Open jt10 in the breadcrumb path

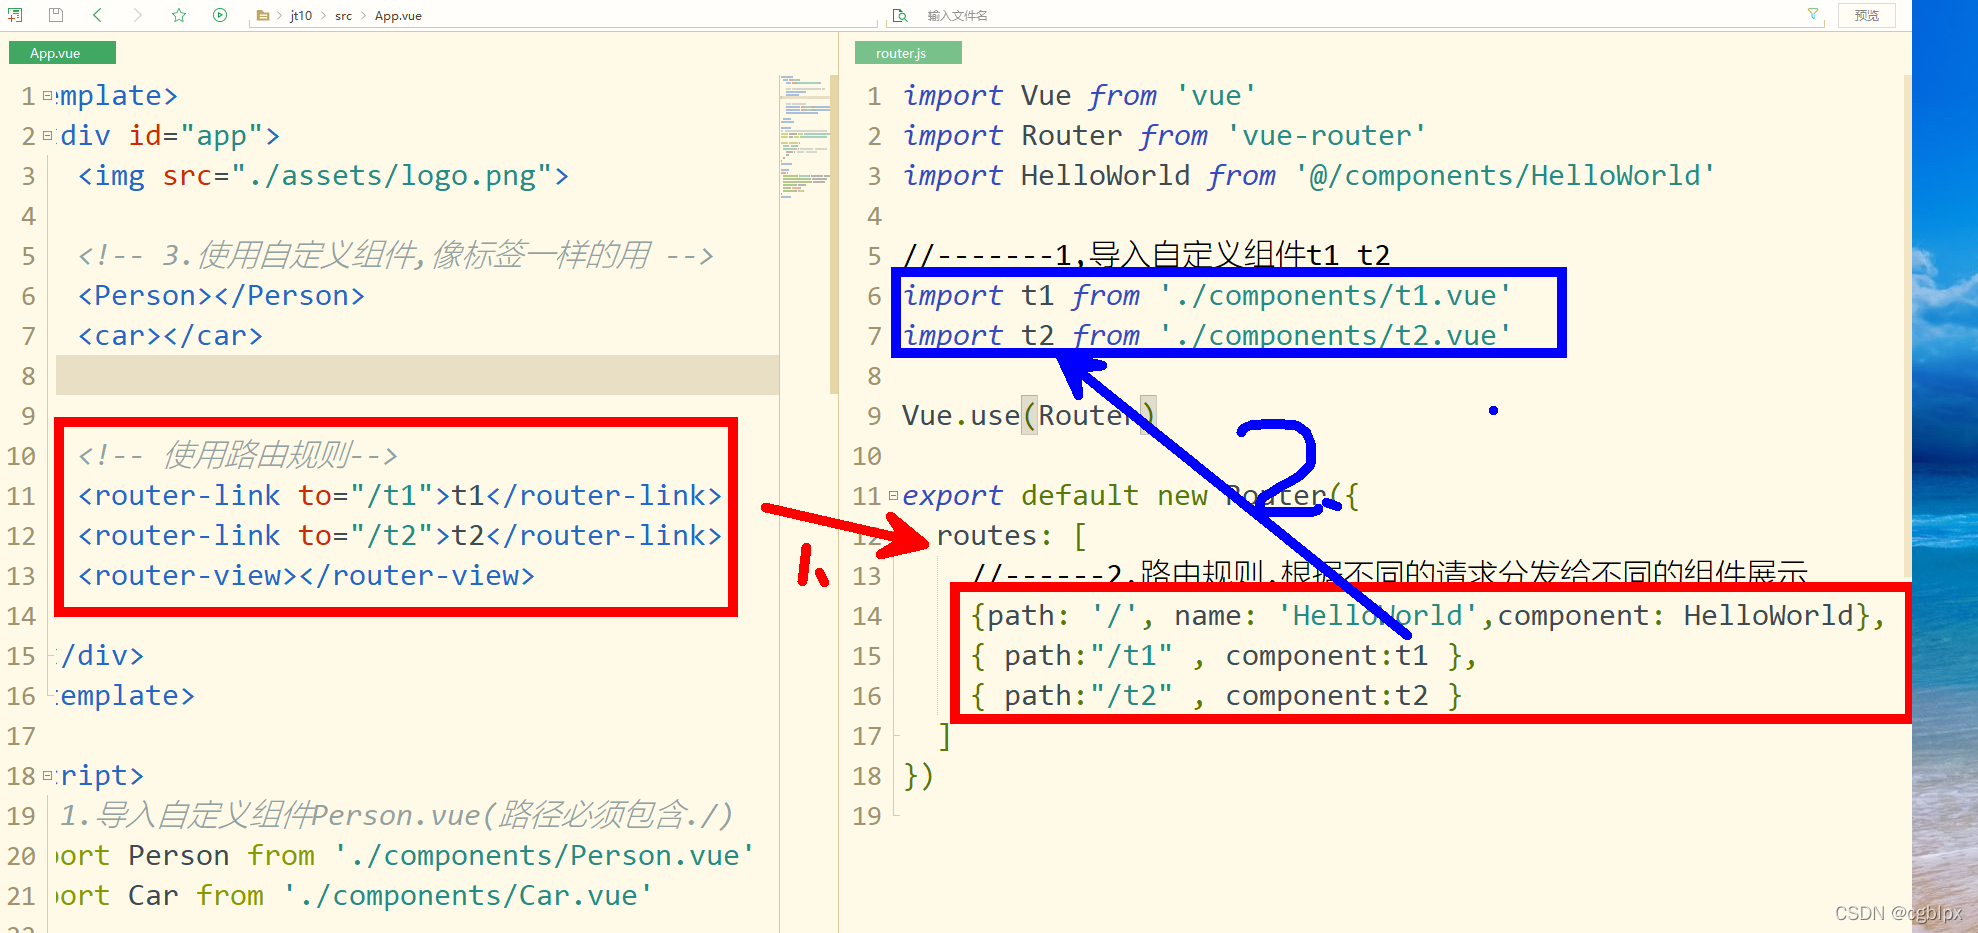(301, 15)
